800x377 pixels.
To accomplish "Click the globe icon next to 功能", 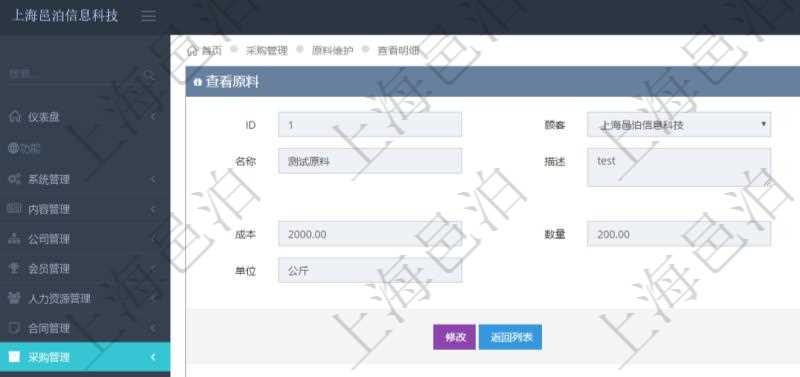I will pyautogui.click(x=13, y=148).
